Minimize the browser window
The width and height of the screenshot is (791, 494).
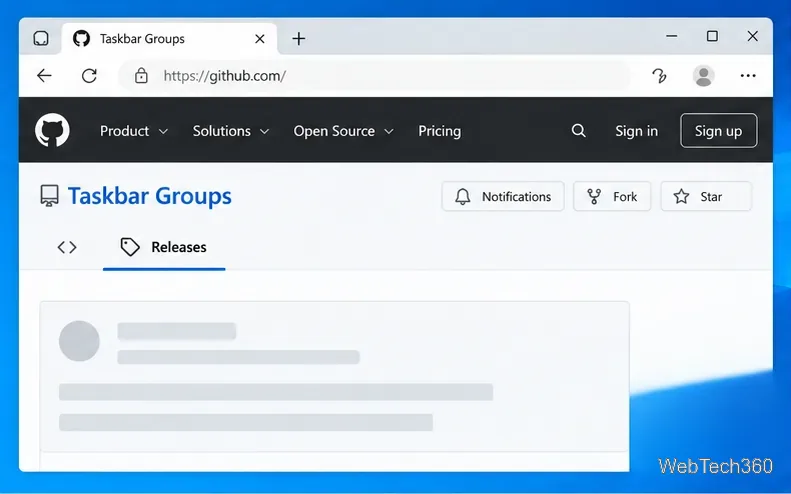tap(671, 36)
